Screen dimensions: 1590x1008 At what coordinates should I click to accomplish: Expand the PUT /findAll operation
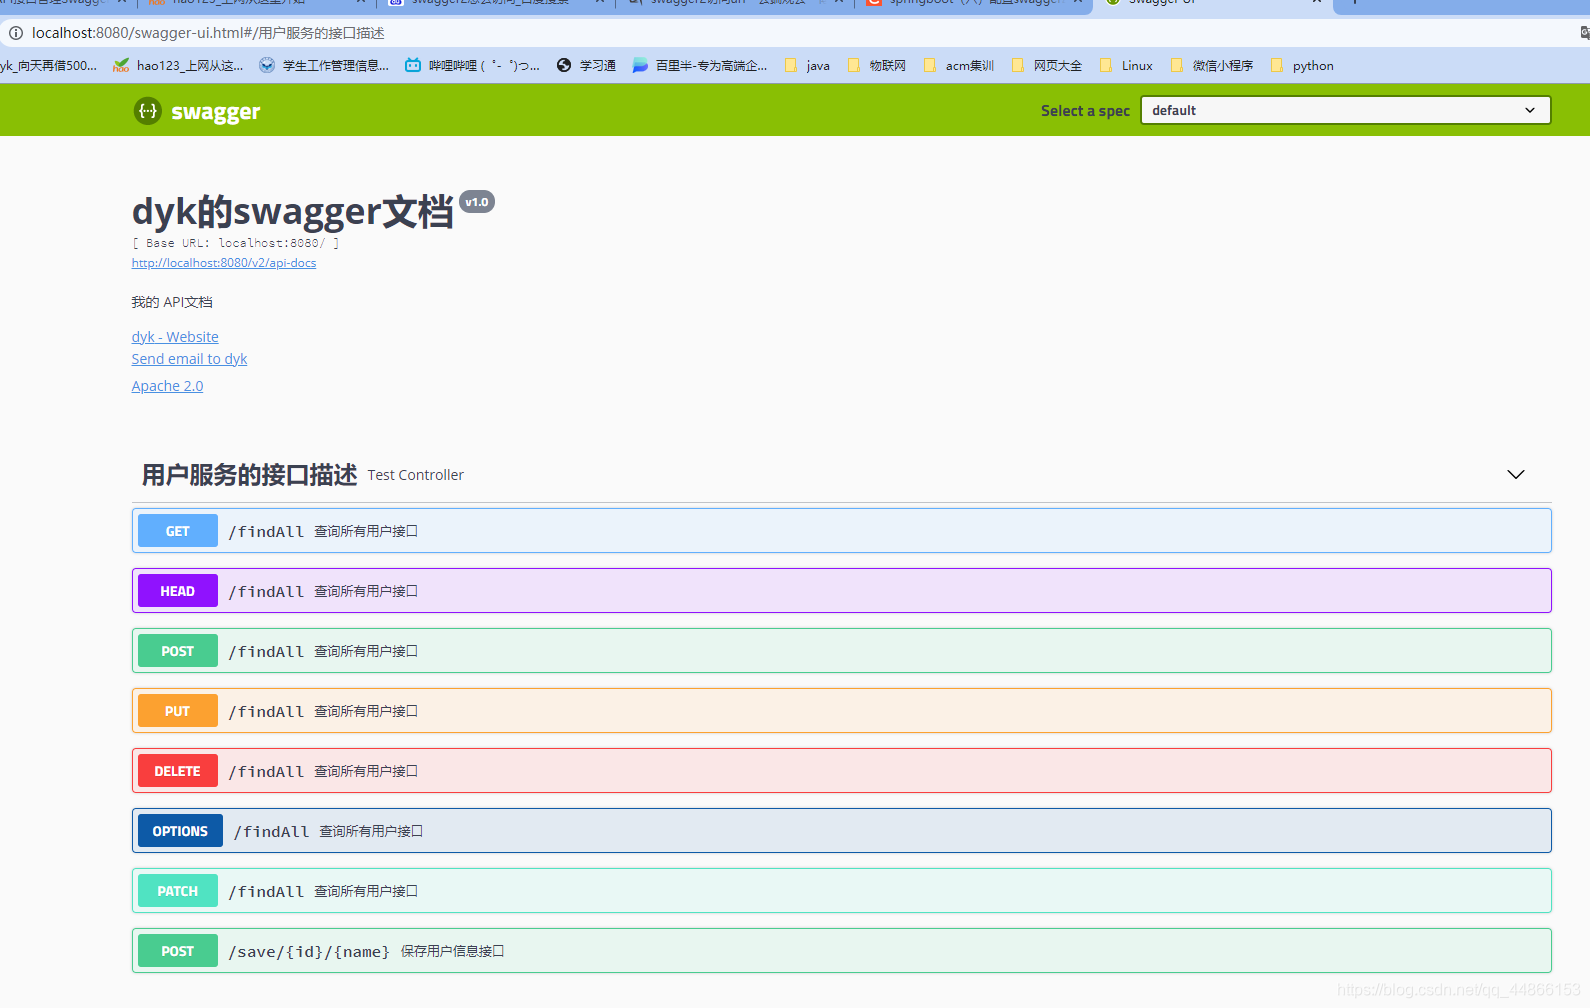pyautogui.click(x=841, y=711)
